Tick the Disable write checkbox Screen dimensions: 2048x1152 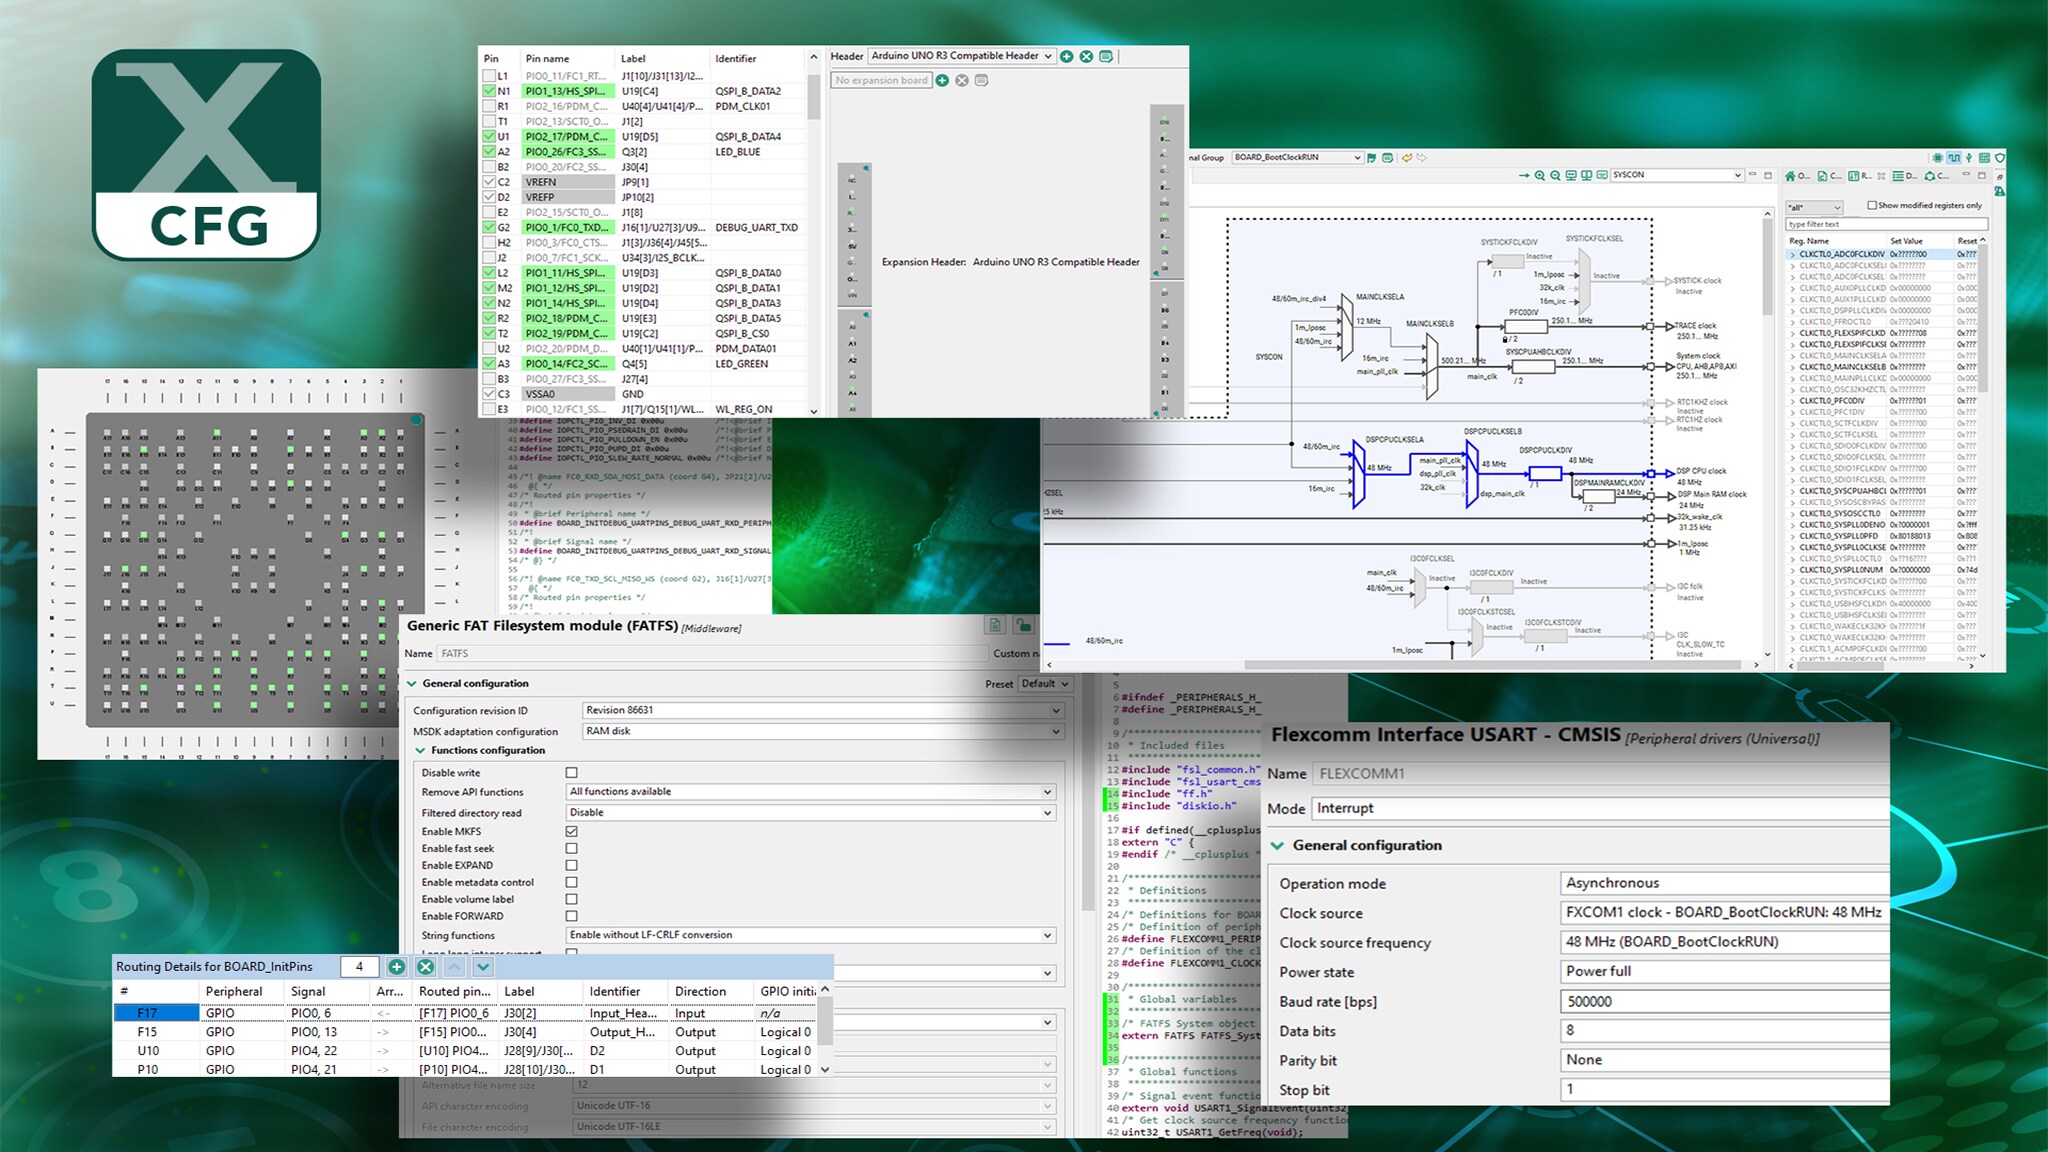[571, 773]
